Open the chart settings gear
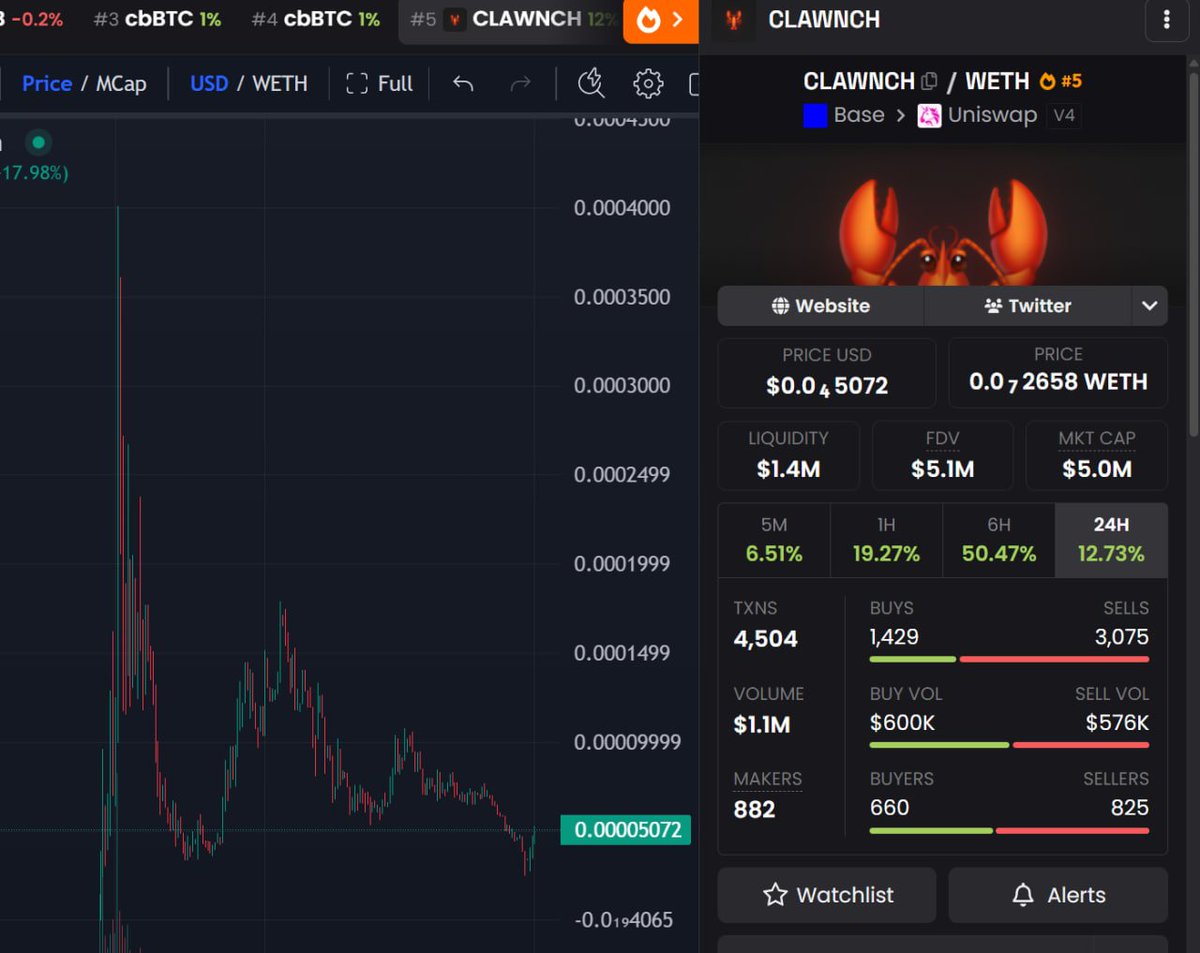The height and width of the screenshot is (953, 1200). pos(648,84)
